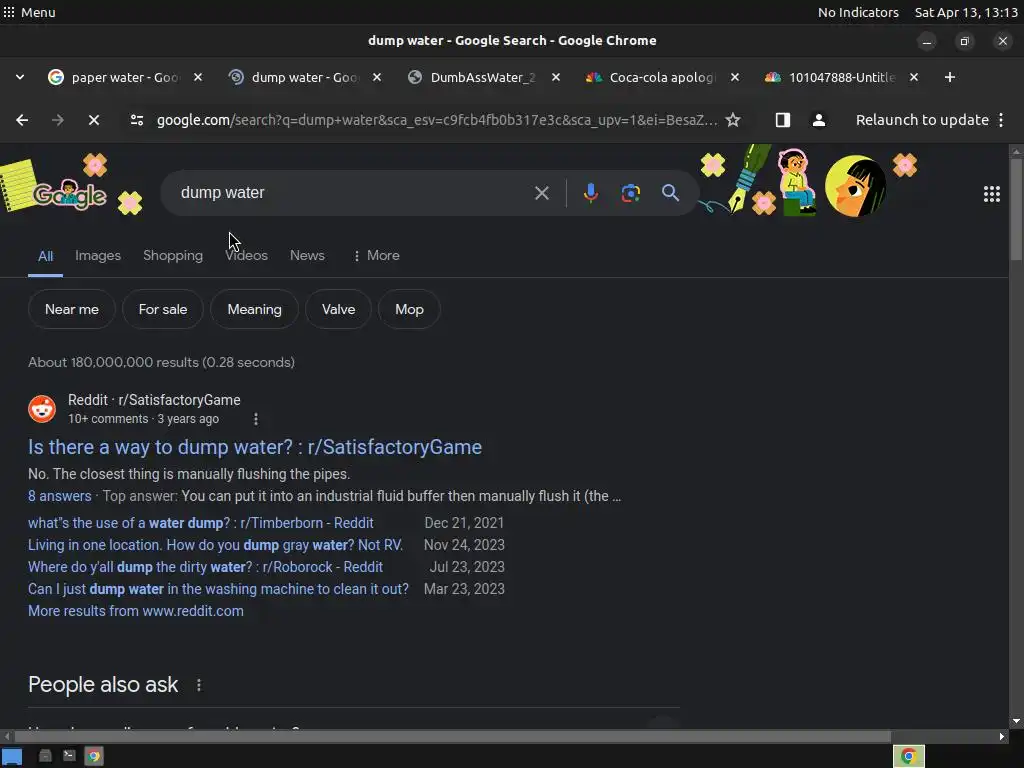
Task: Apply the Mop filter chip
Action: (409, 310)
